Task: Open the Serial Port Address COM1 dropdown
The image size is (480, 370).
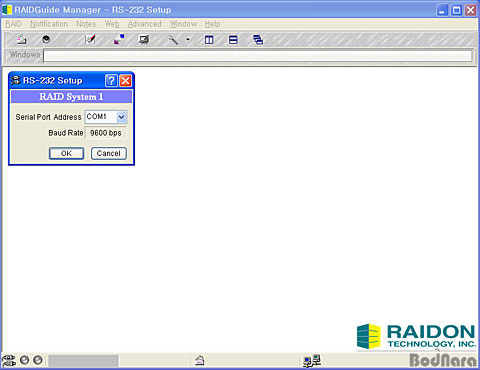Action: [121, 117]
